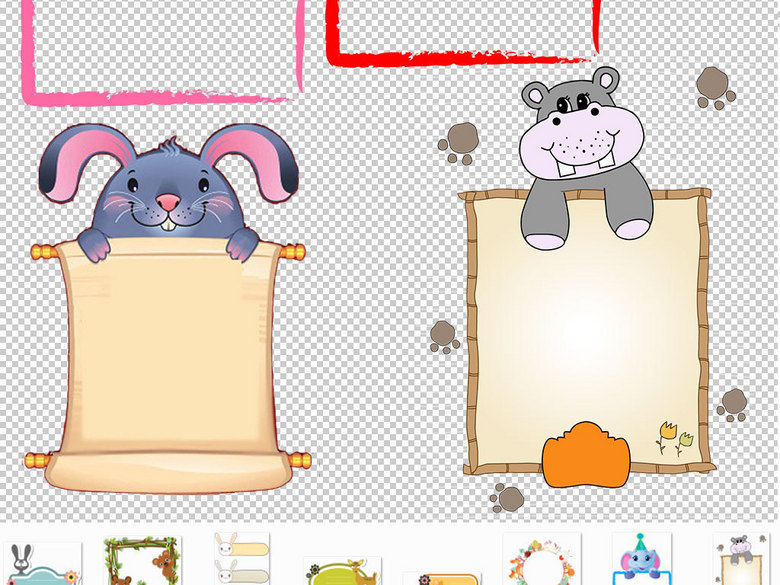Click the paw print left of hippo
The width and height of the screenshot is (780, 585).
(459, 142)
